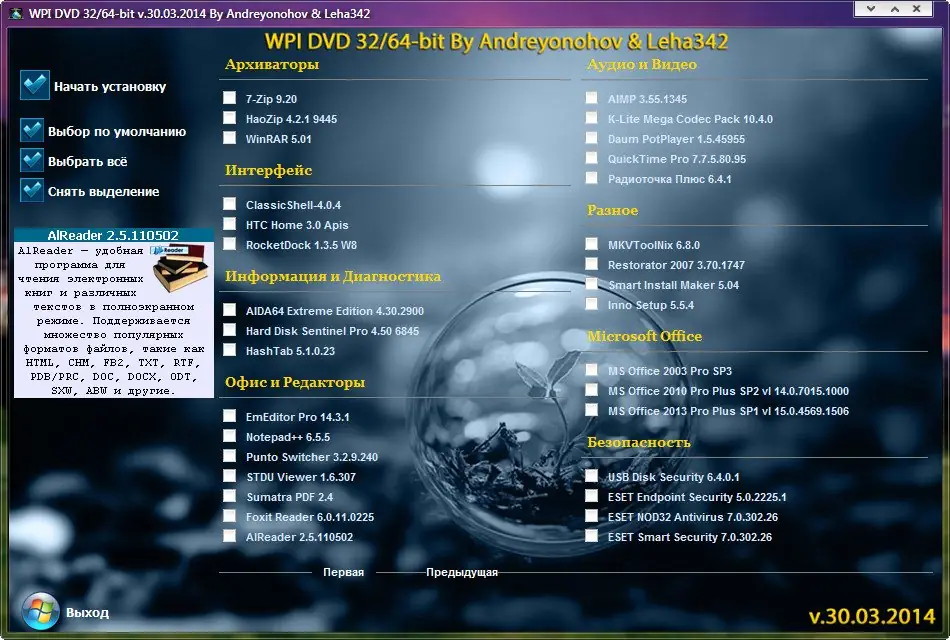This screenshot has width=950, height=640.
Task: Click AIDA64 Extreme Edition 4.30.2900 label
Action: 335,311
